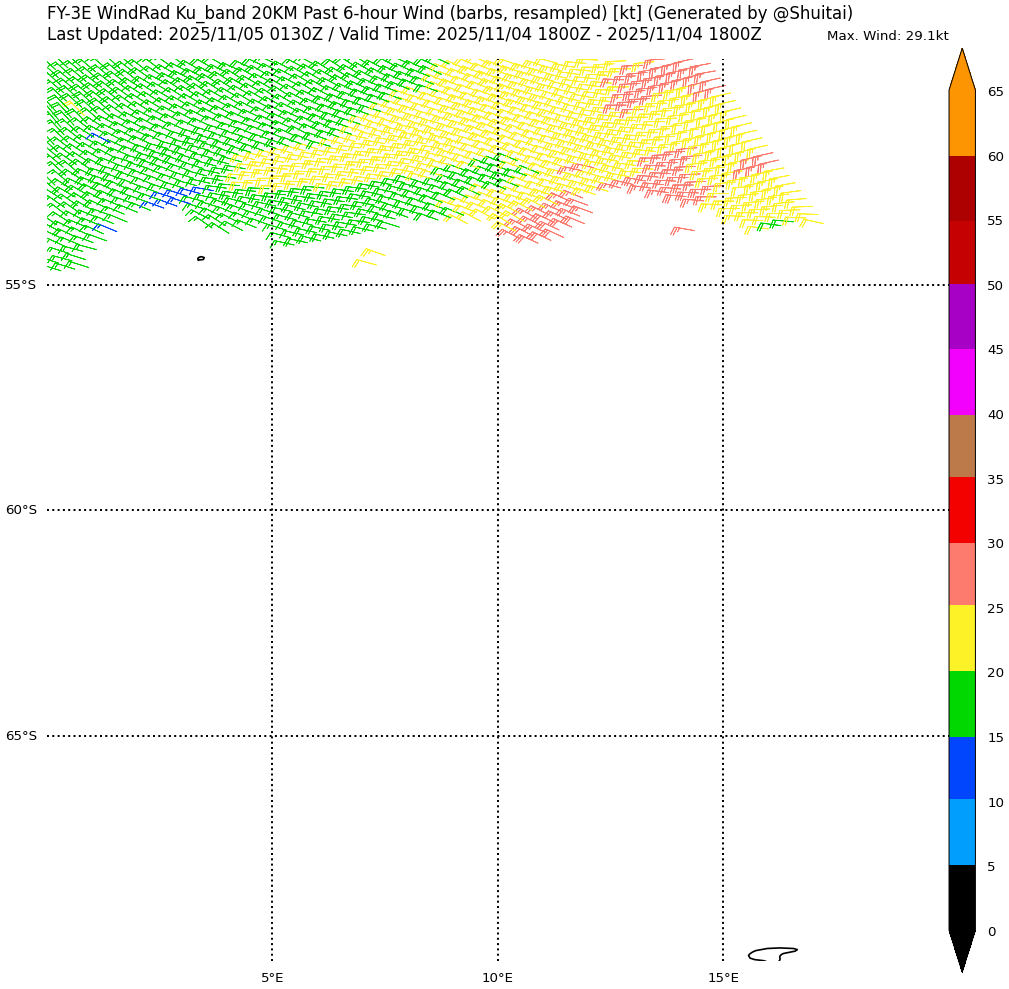This screenshot has height=989, width=1009.
Task: Click the purple 45–50 kt colorbar segment
Action: pyautogui.click(x=961, y=317)
